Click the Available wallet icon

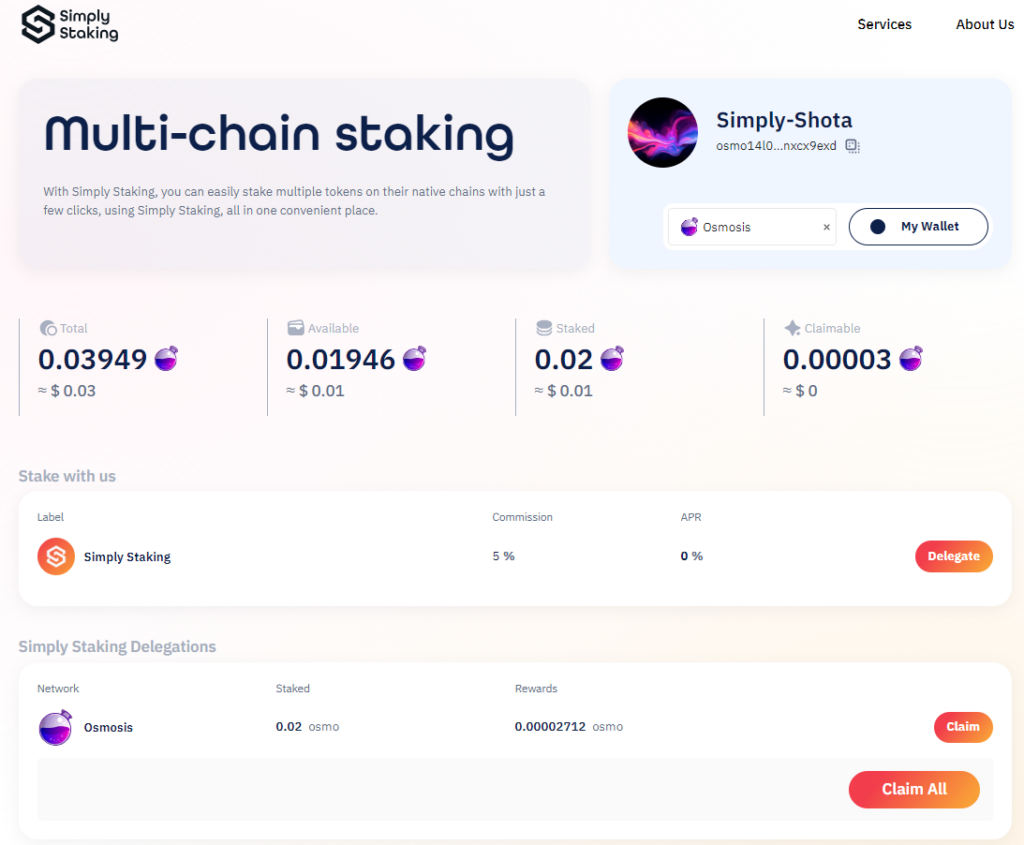296,328
